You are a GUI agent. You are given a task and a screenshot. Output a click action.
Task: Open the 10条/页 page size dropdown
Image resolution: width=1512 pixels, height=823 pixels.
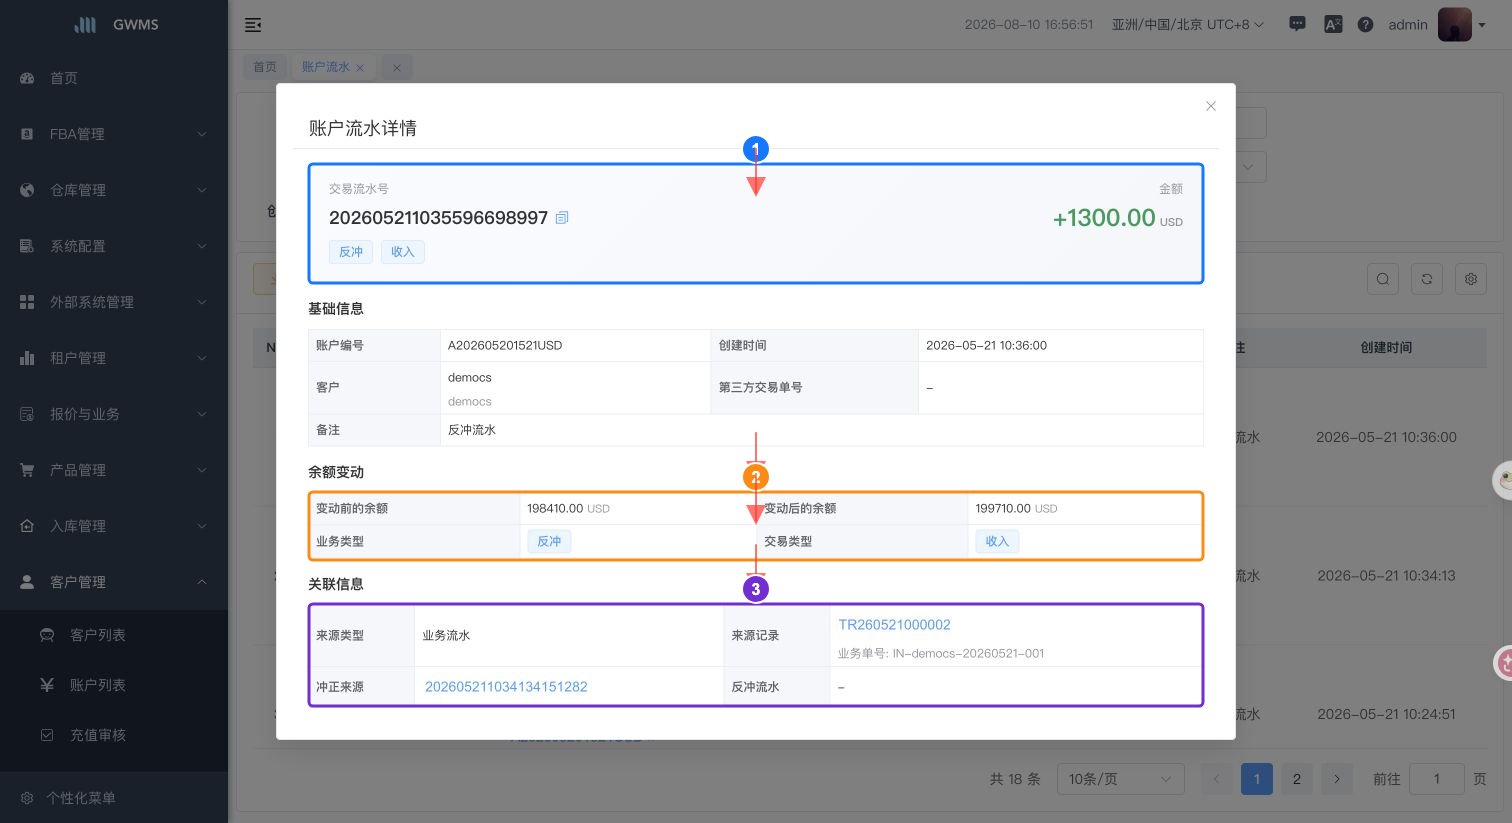(1121, 779)
